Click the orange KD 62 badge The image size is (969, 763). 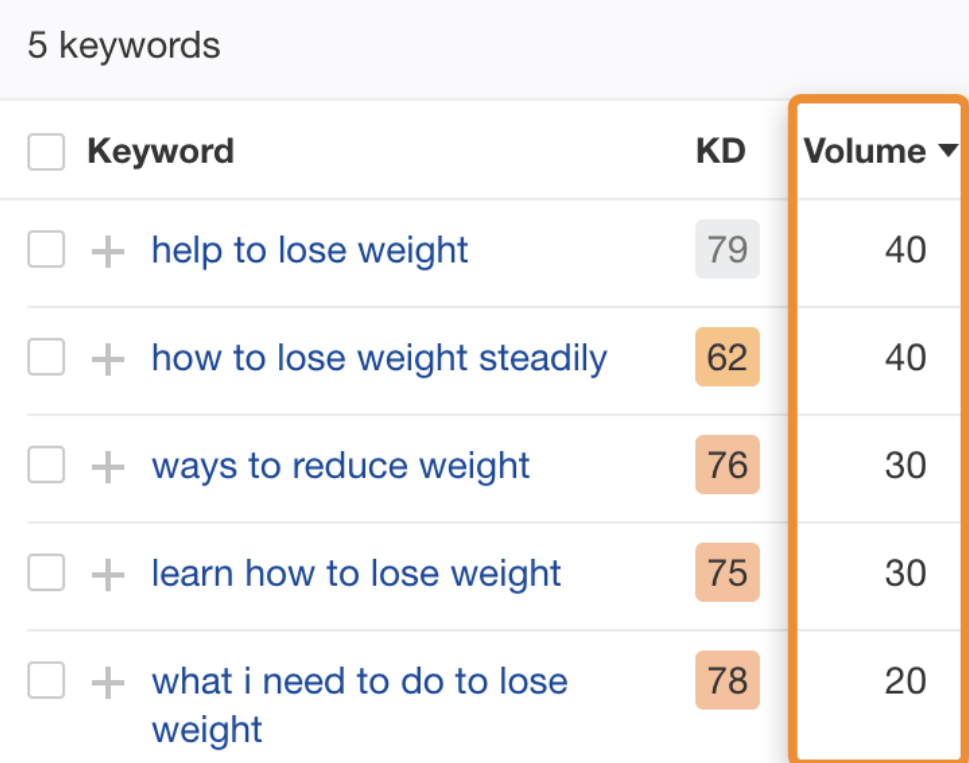[727, 357]
